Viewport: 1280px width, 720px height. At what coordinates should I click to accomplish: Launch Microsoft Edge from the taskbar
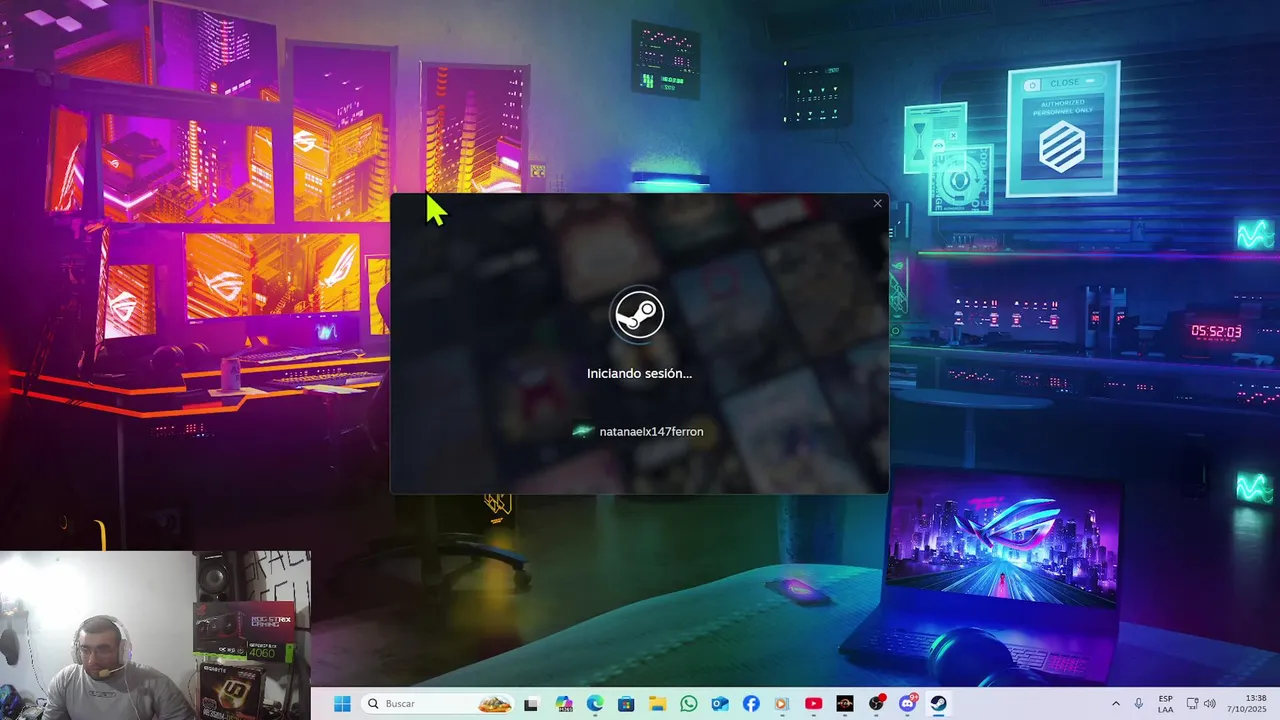click(595, 704)
